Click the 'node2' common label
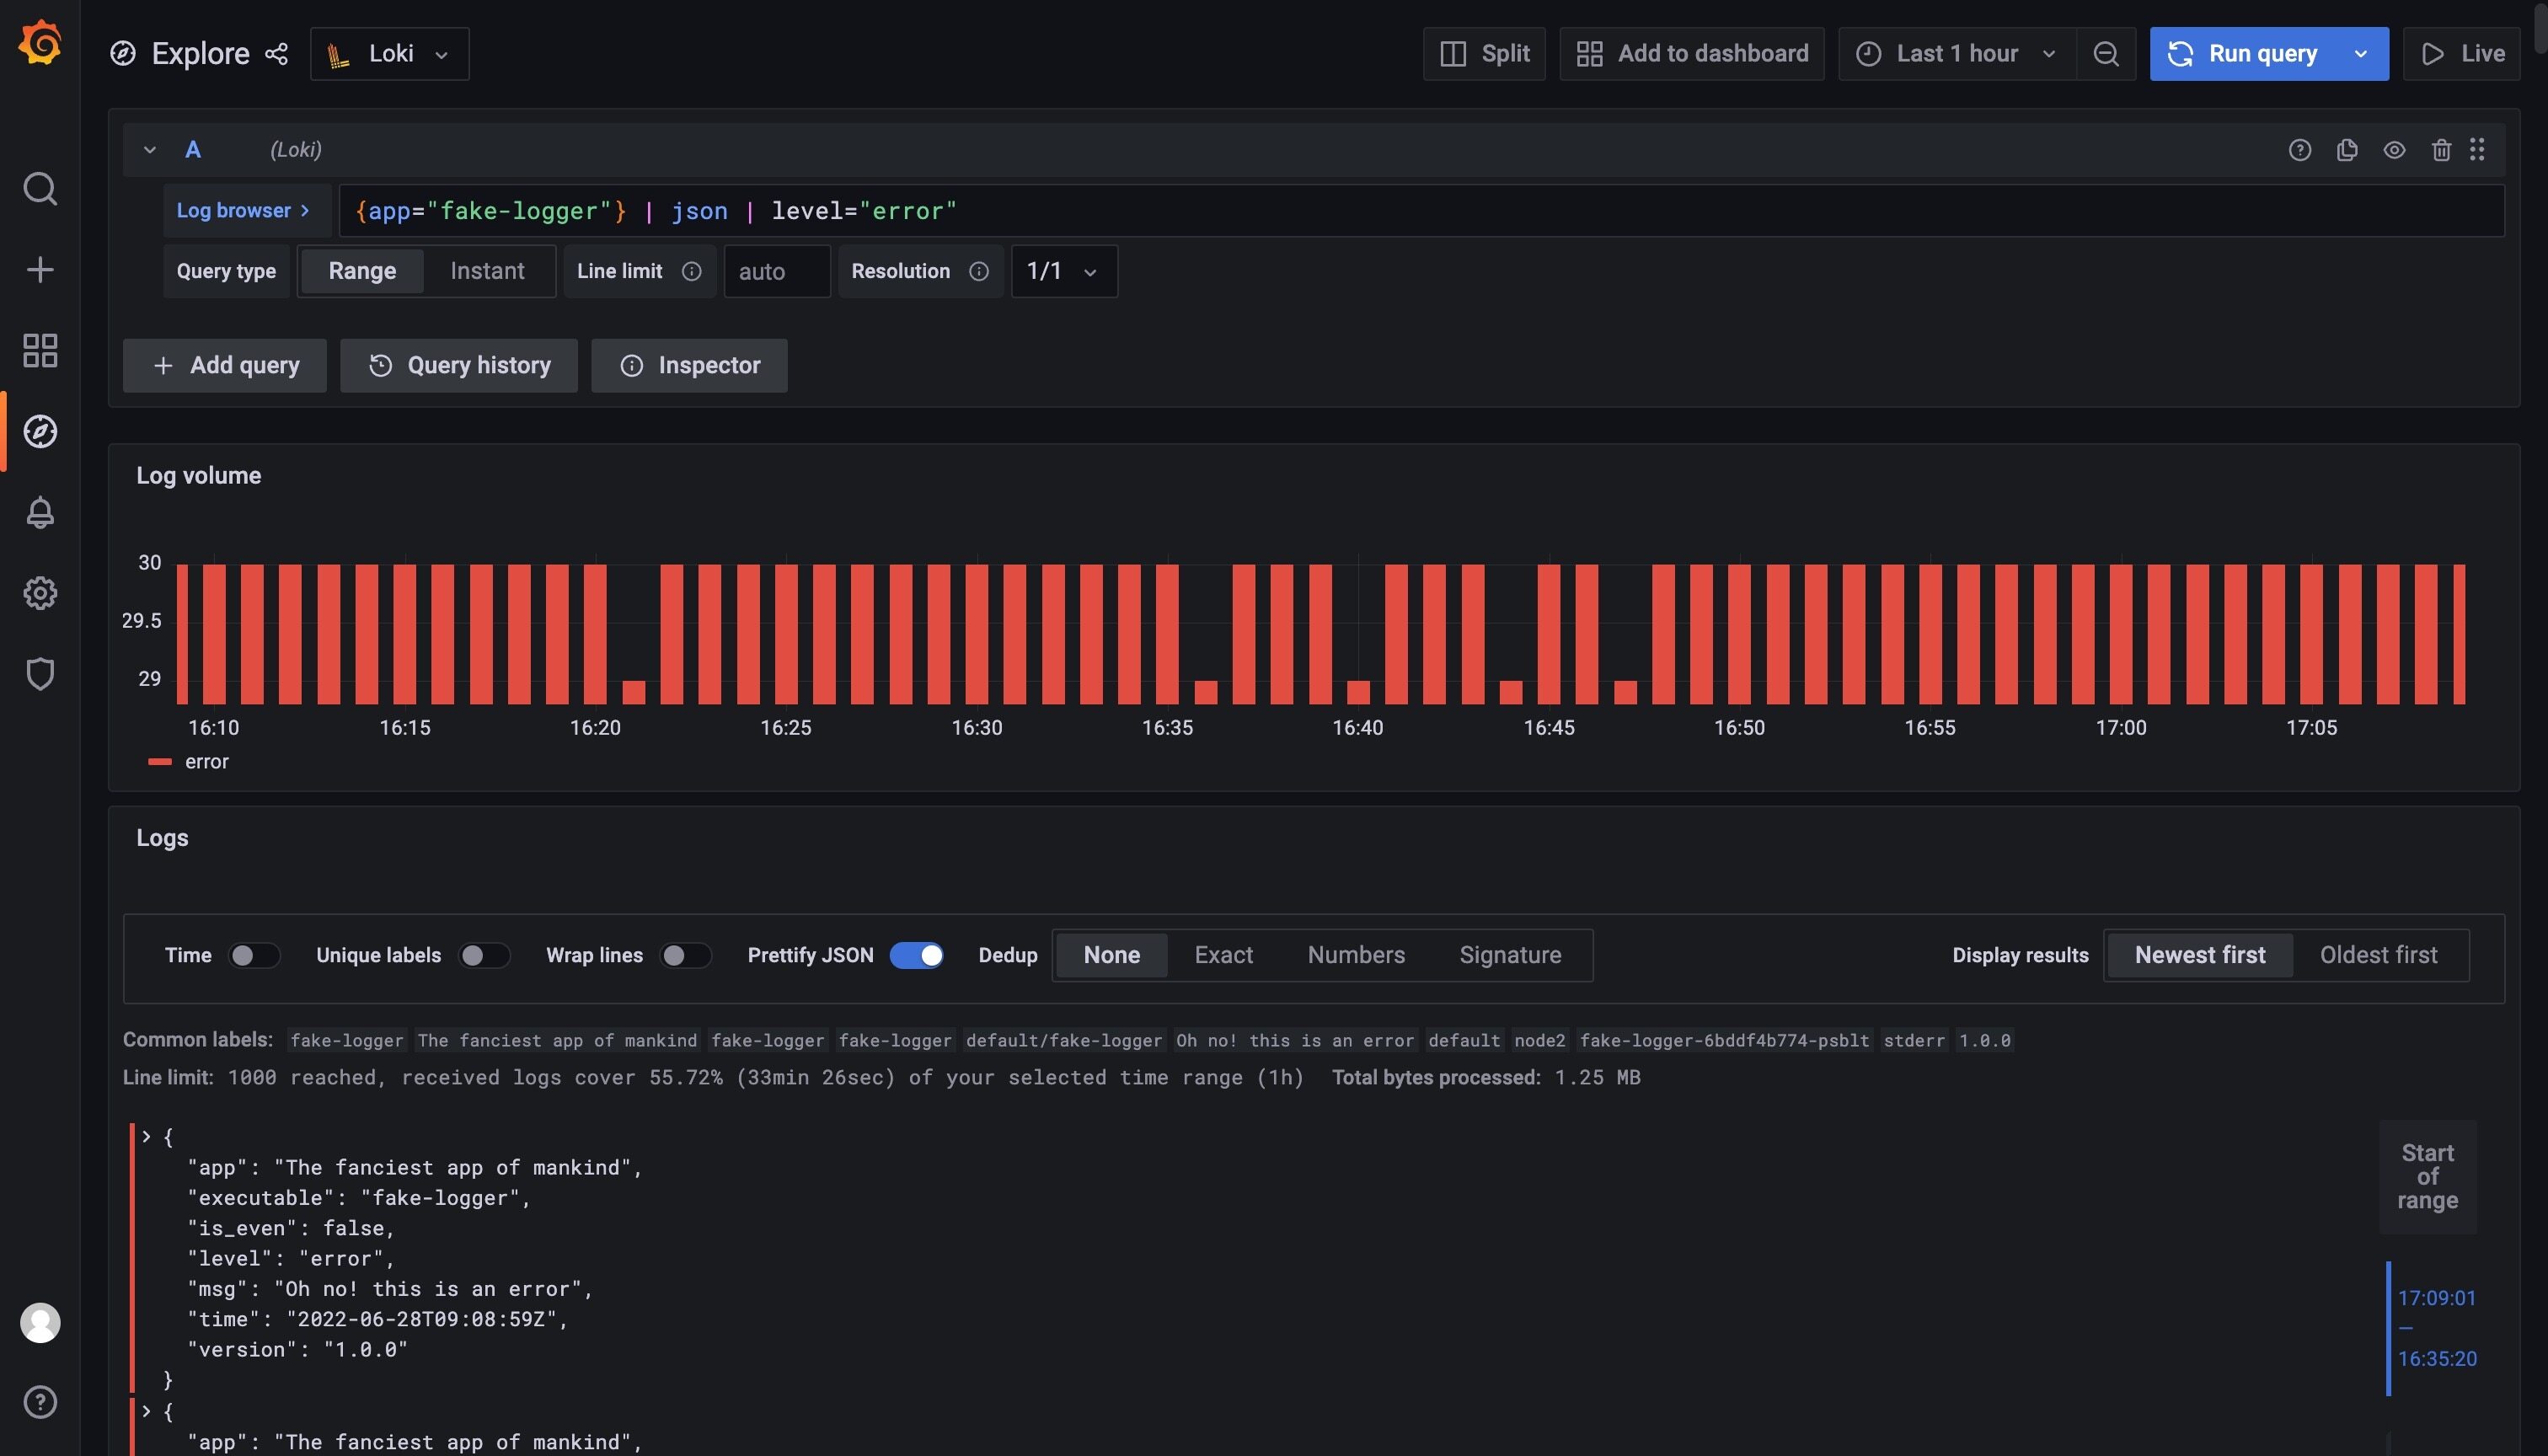 pos(1540,1040)
